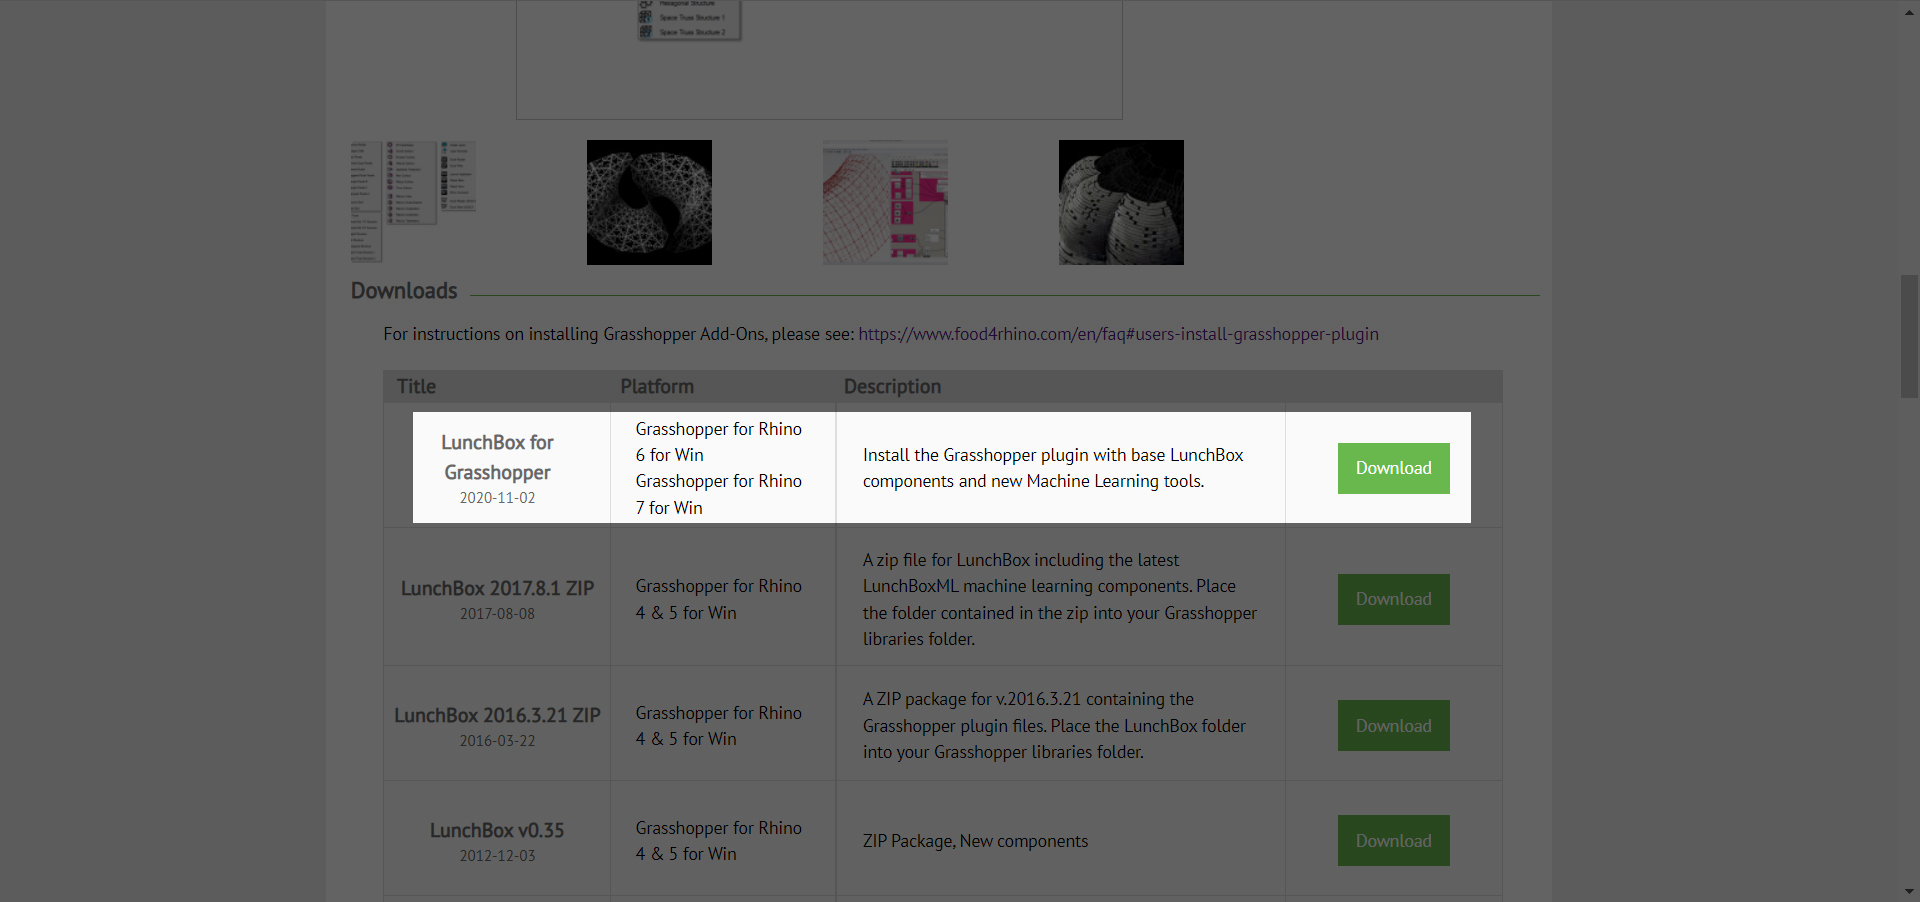Click the 'Grasshopper for Rhino 6 for Win' platform text

(x=718, y=442)
